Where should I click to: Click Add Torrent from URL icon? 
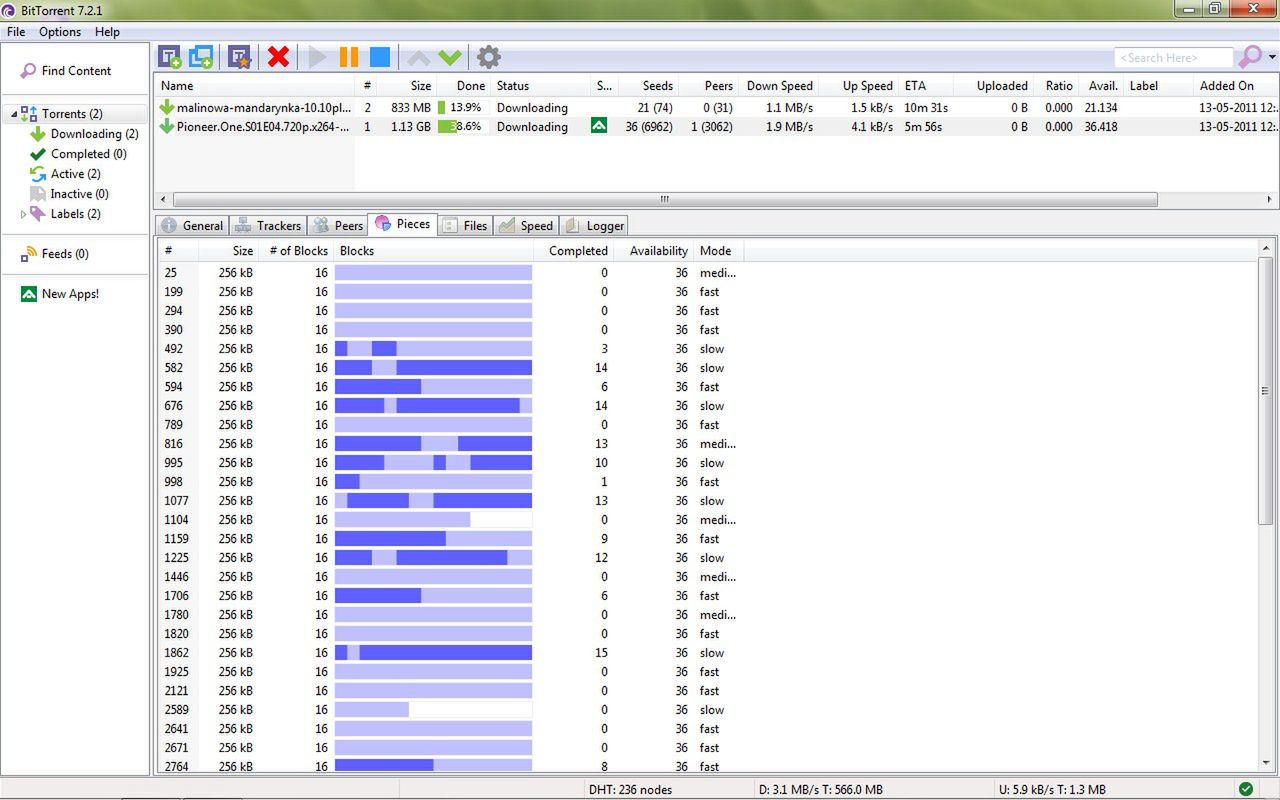pyautogui.click(x=201, y=57)
